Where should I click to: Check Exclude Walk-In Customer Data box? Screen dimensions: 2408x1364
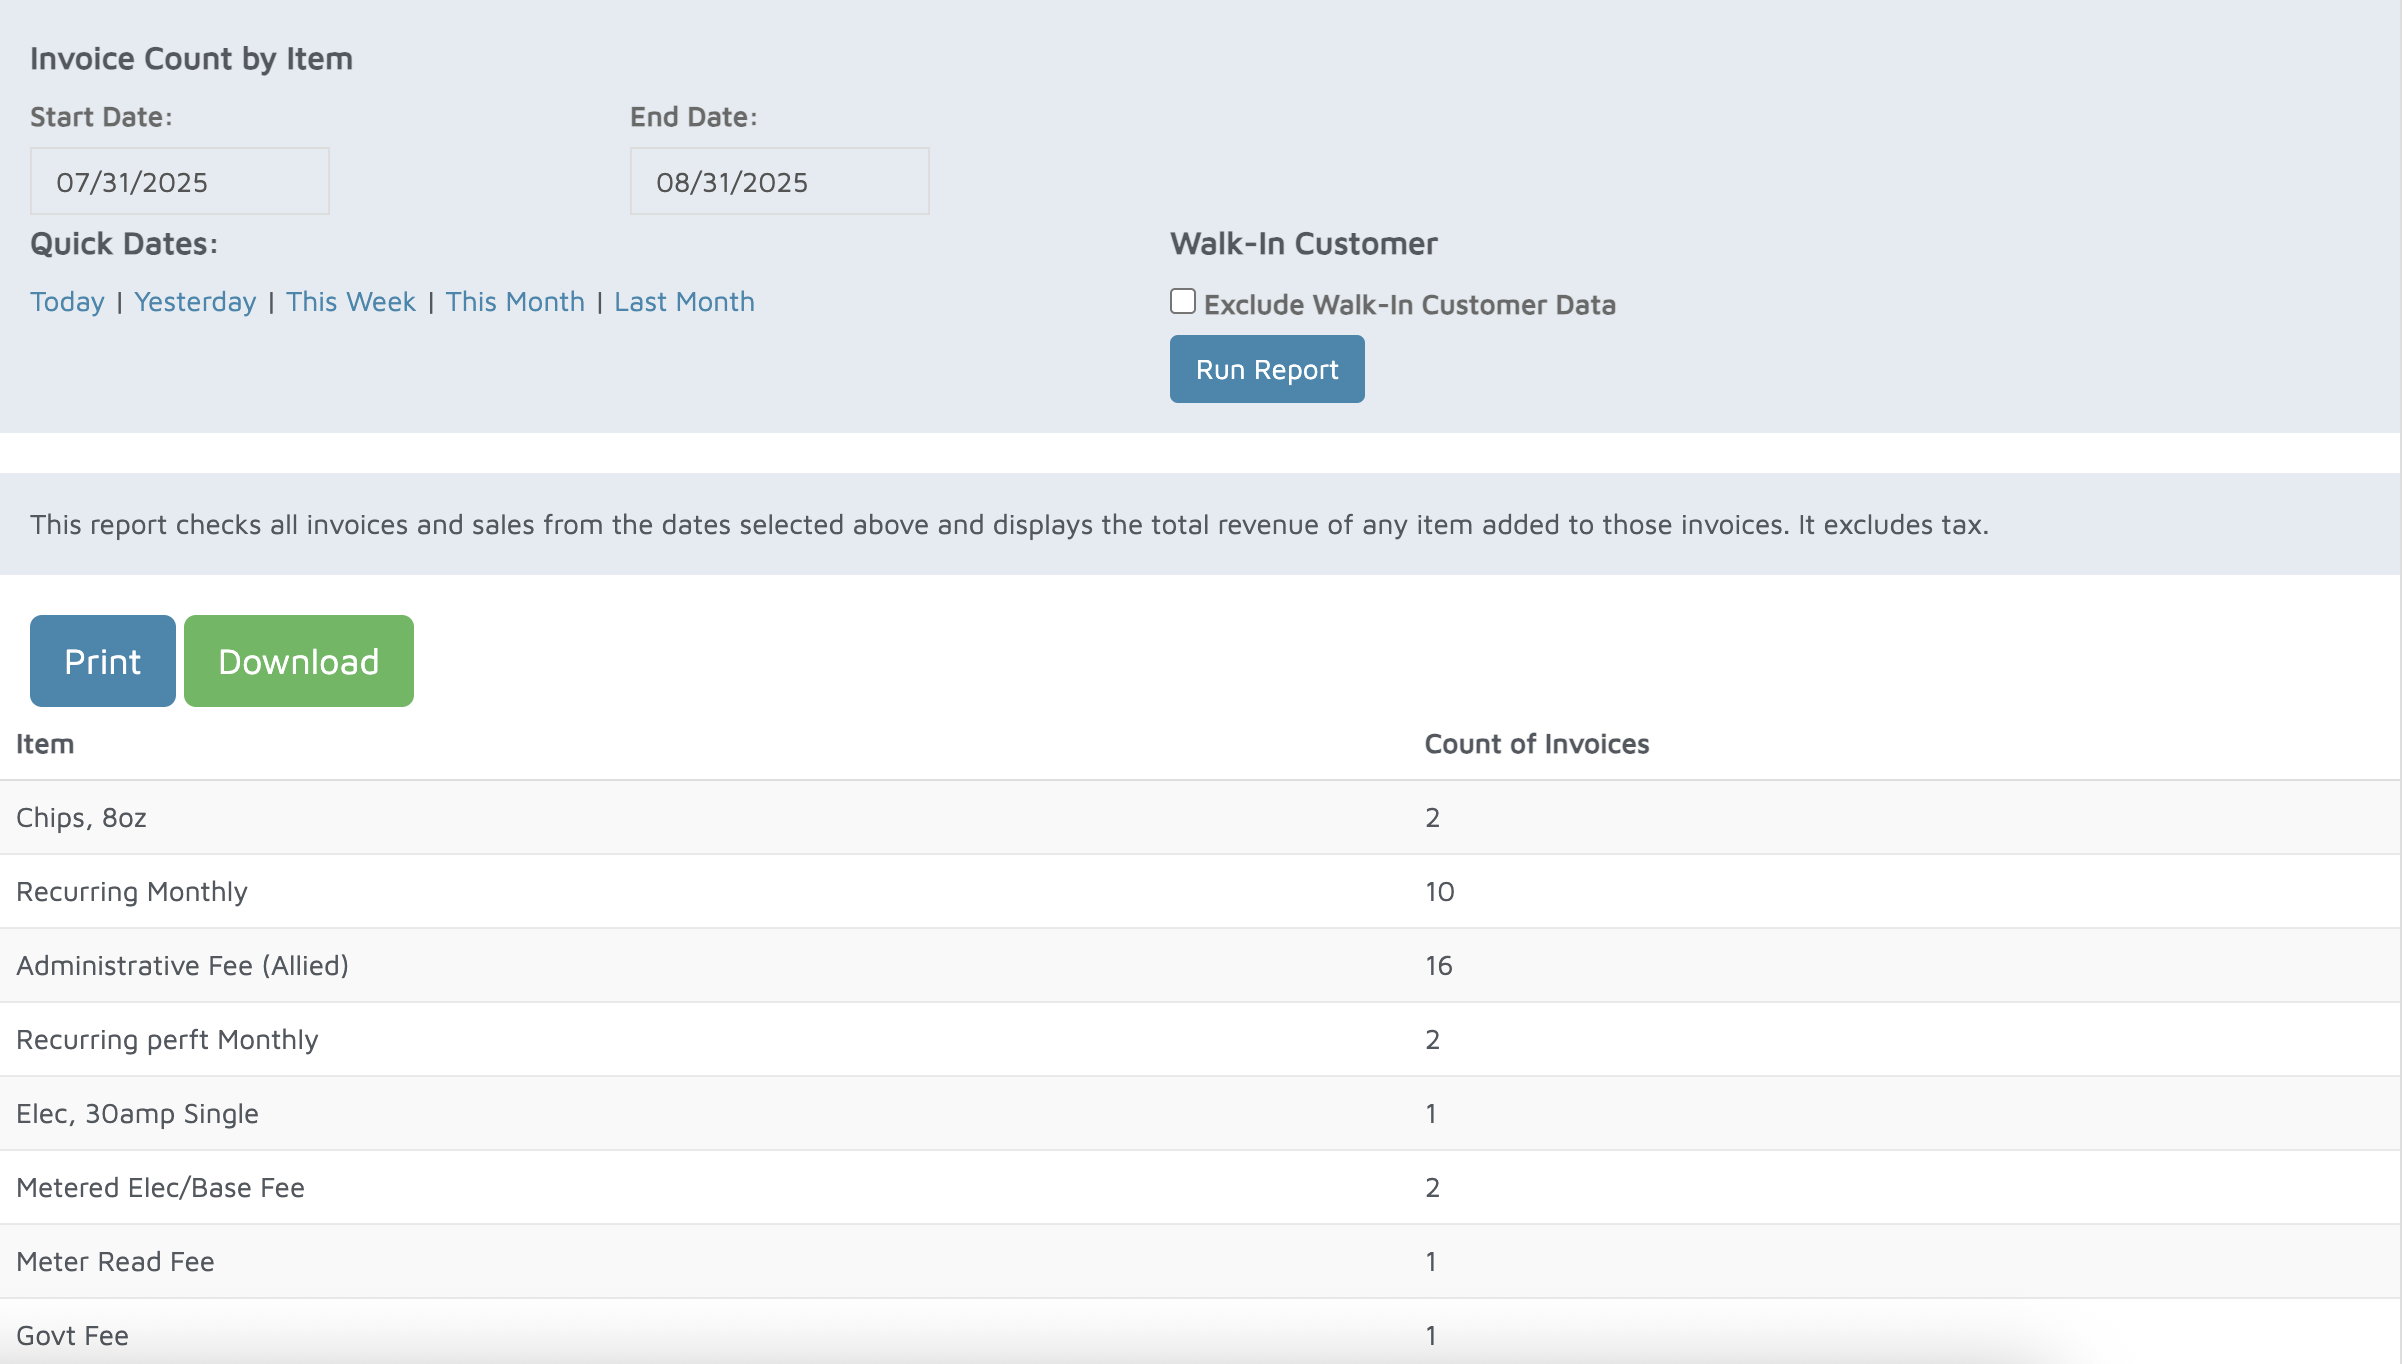tap(1182, 301)
